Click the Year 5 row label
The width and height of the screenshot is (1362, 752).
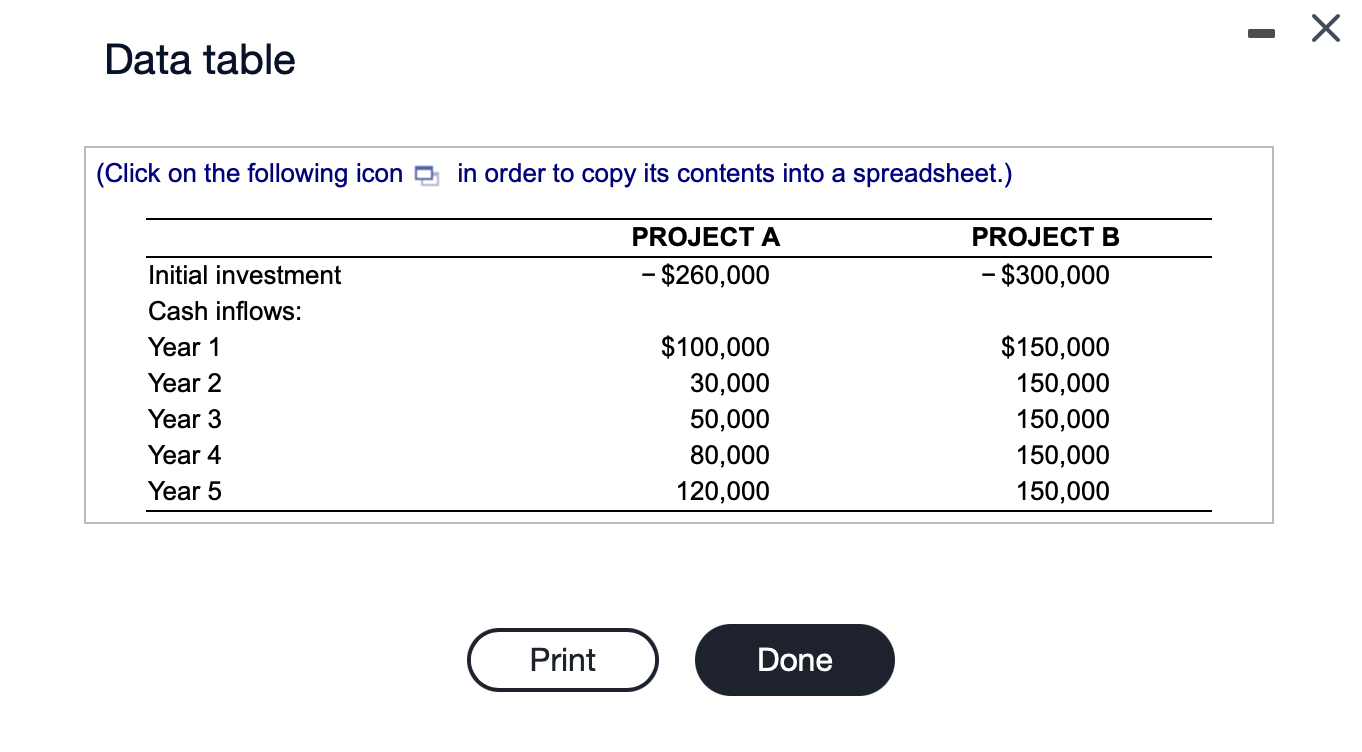click(x=184, y=491)
